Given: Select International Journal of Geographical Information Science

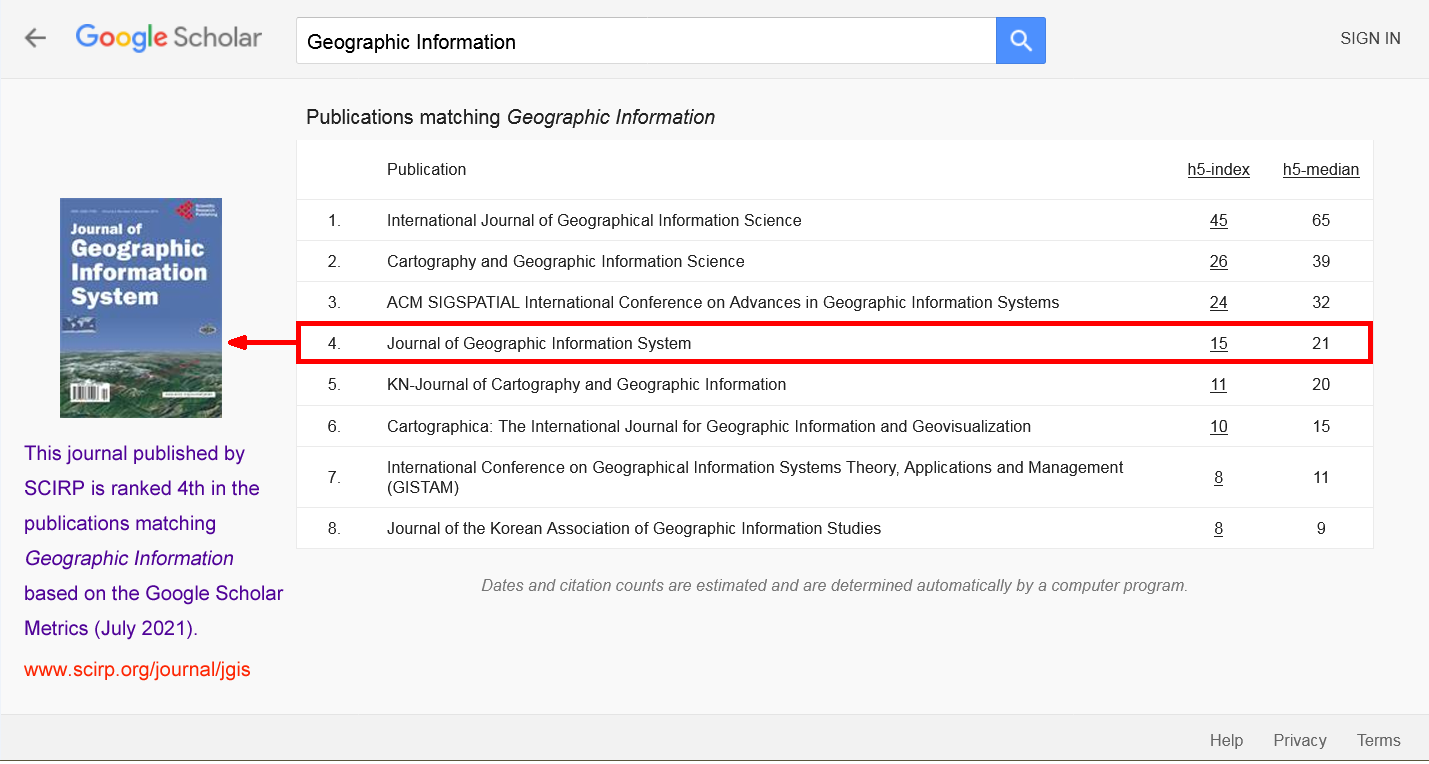Looking at the screenshot, I should 594,220.
